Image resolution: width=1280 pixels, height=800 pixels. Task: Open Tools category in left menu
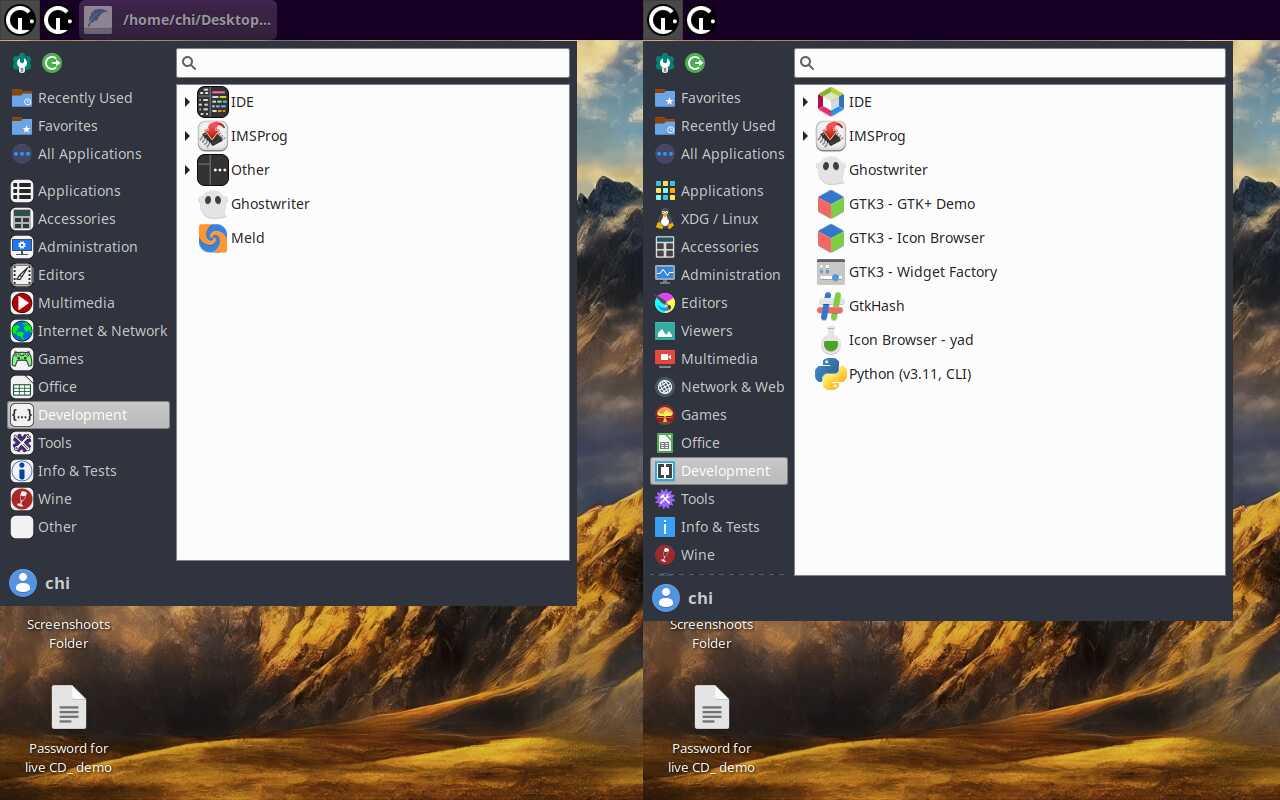(x=89, y=443)
